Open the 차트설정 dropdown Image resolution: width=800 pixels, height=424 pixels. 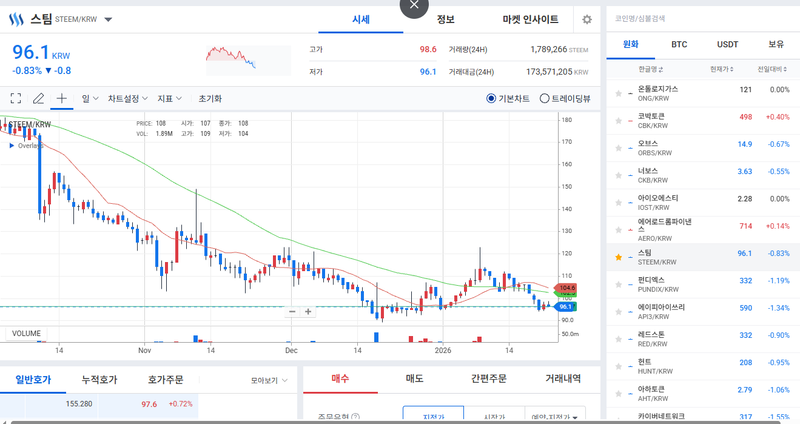point(128,99)
